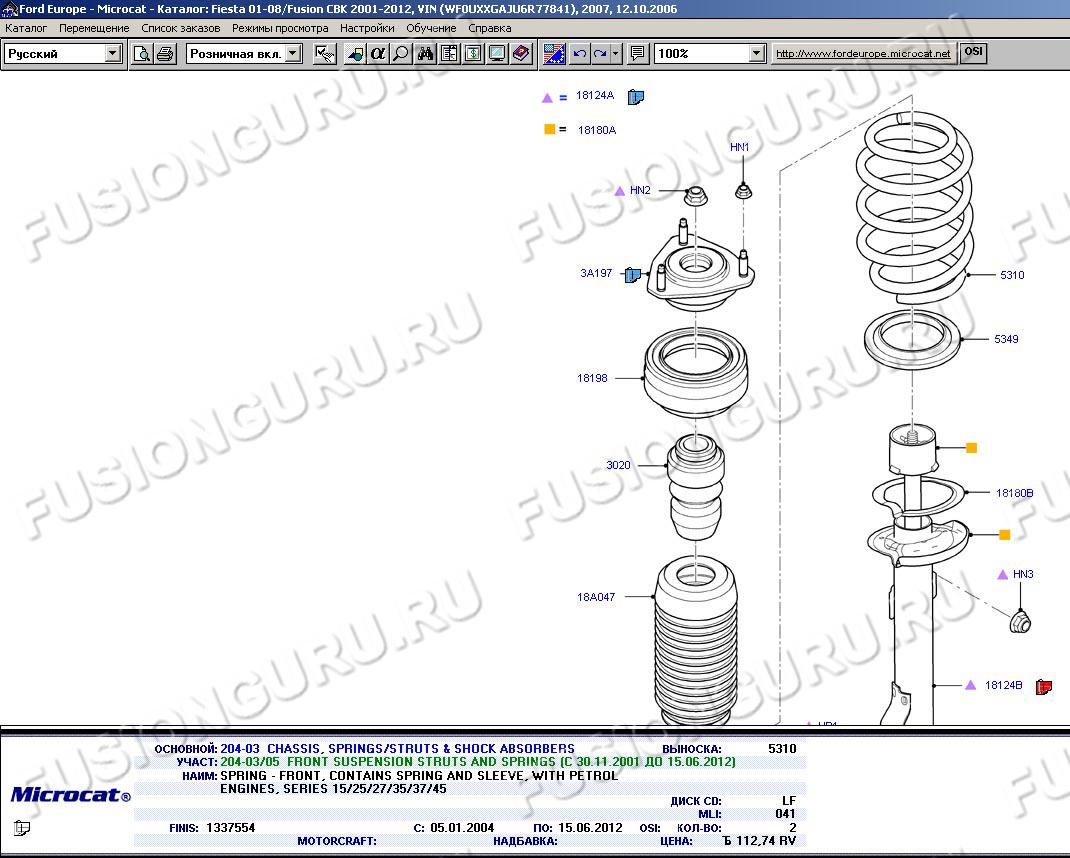Image resolution: width=1070 pixels, height=858 pixels.
Task: Select callout 18124B strut label
Action: [x=1003, y=685]
